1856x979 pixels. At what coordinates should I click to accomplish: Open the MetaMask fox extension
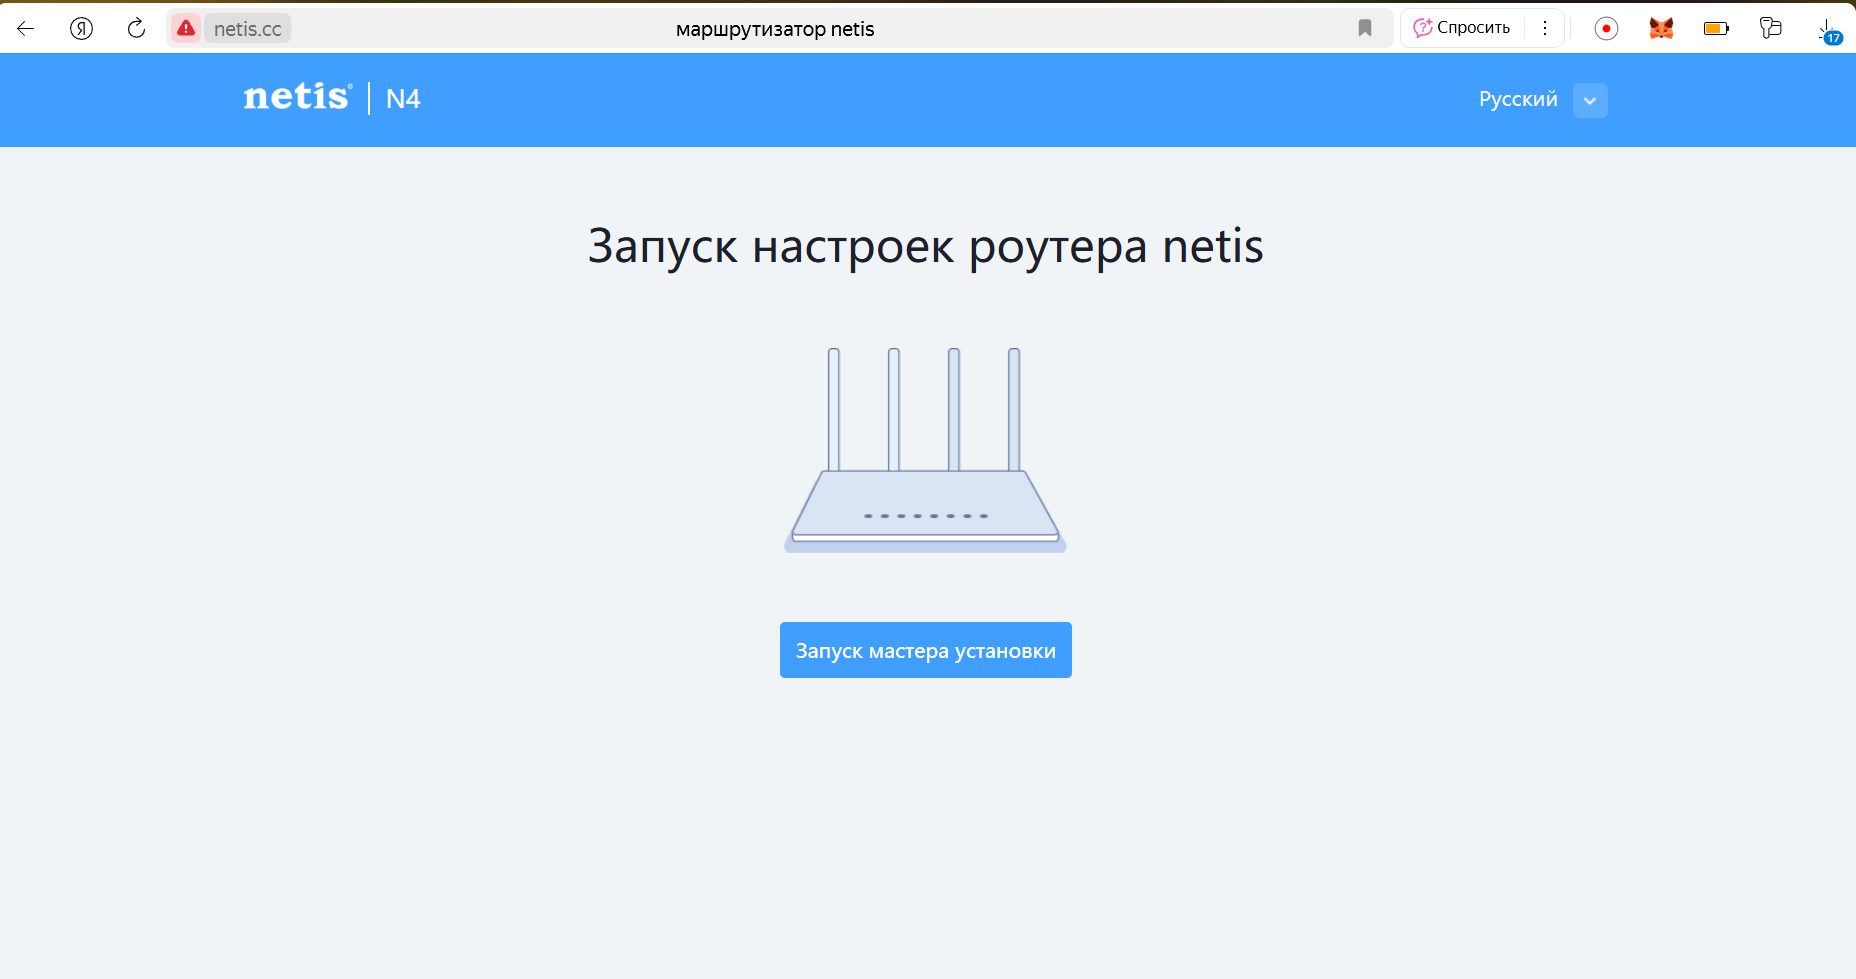pos(1662,28)
